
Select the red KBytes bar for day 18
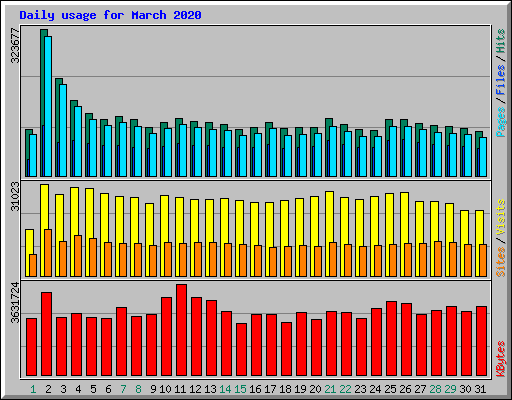click(286, 349)
